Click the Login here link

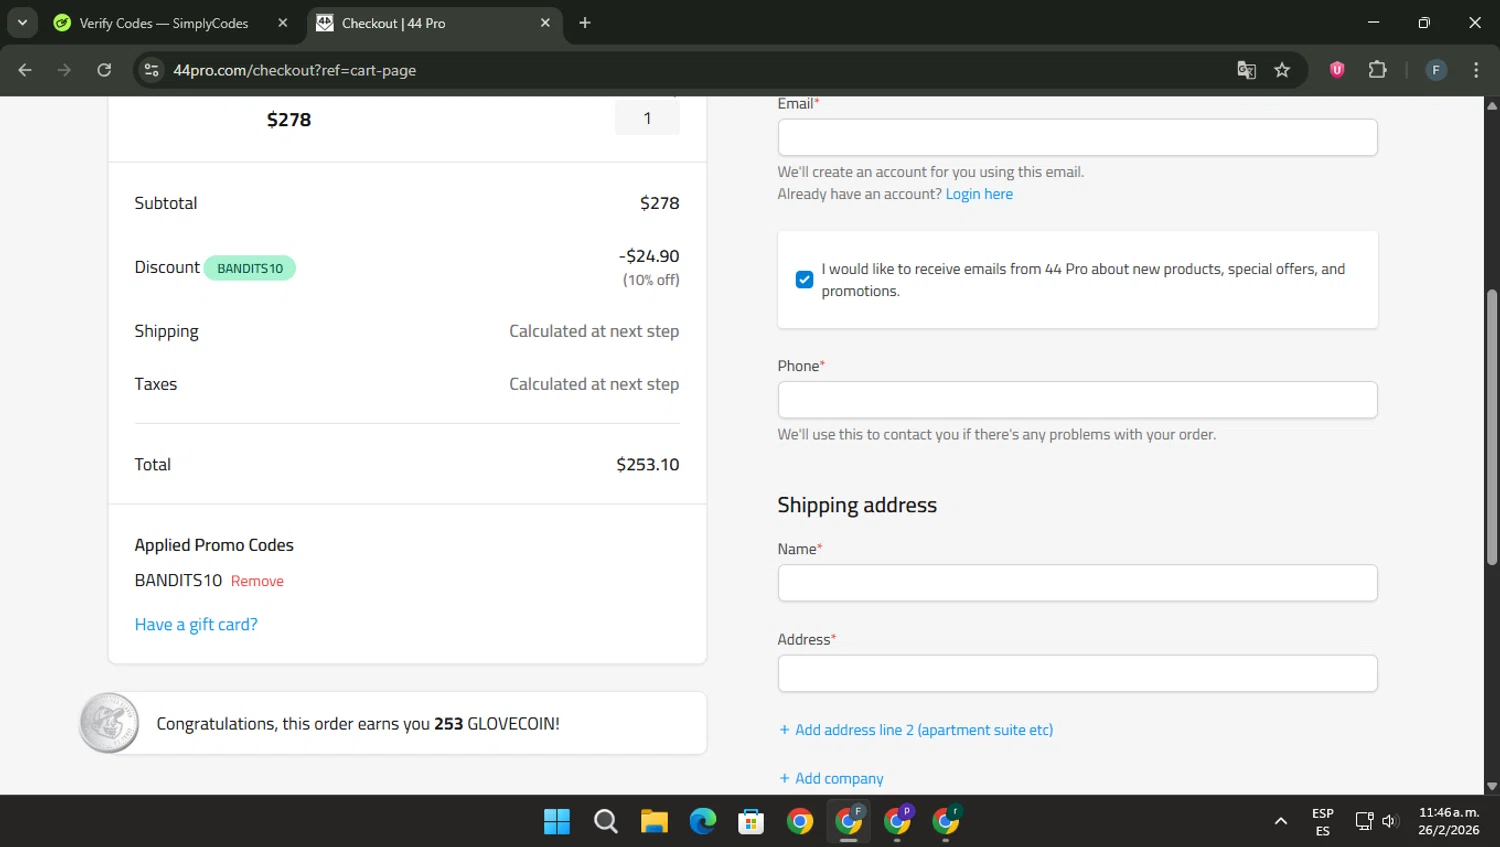click(x=979, y=194)
